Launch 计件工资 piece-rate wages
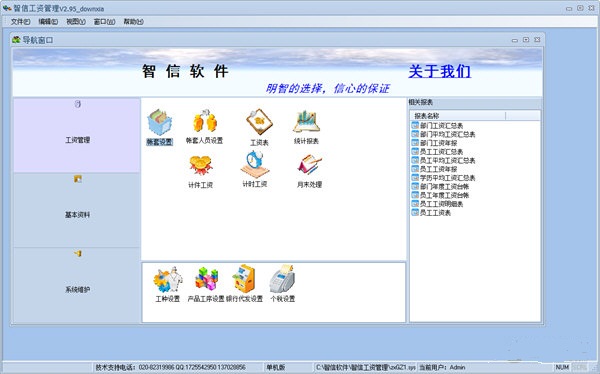 pyautogui.click(x=200, y=172)
